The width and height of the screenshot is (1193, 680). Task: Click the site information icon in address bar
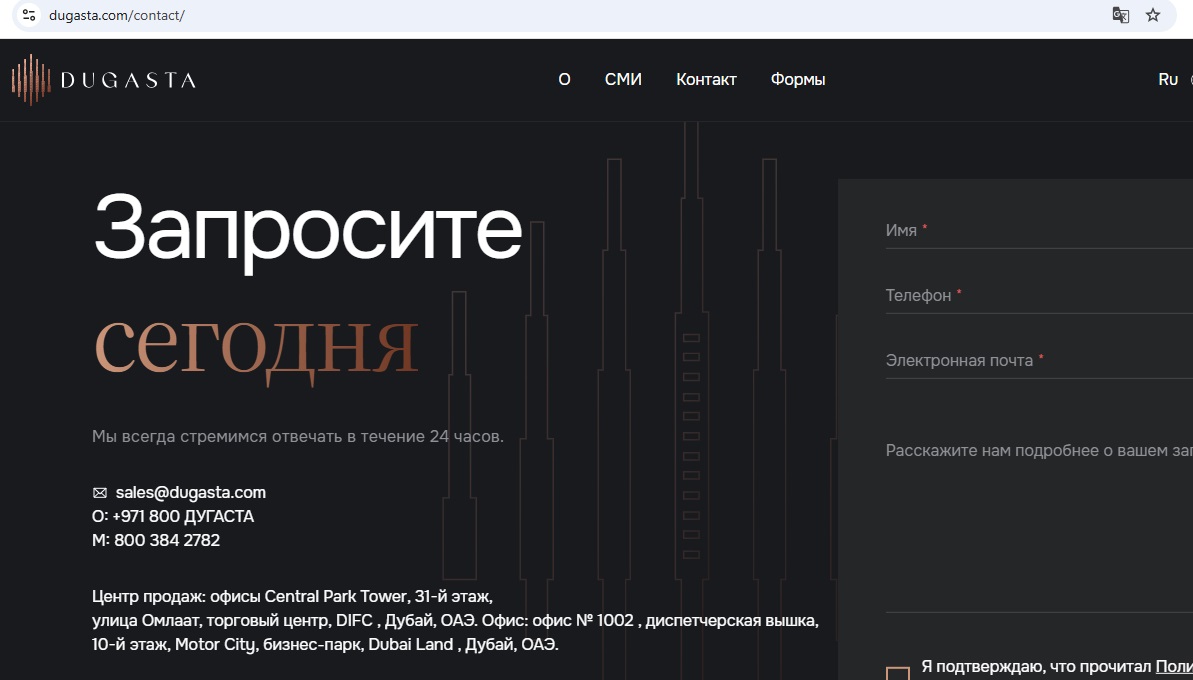(28, 15)
